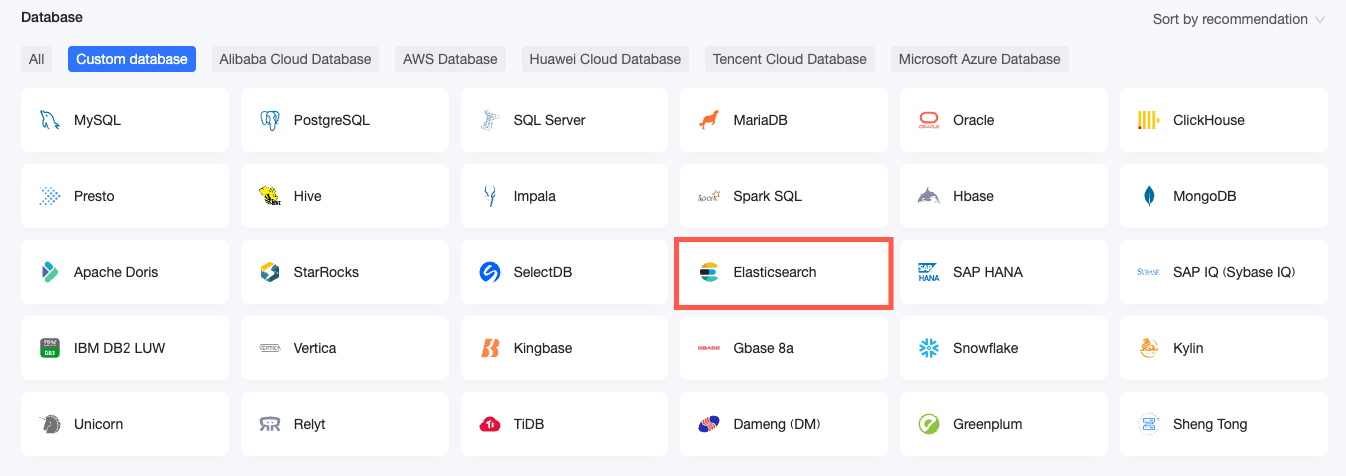The image size is (1346, 476).
Task: Click the SAP IQ (Sybase IQ) label
Action: click(x=1234, y=272)
